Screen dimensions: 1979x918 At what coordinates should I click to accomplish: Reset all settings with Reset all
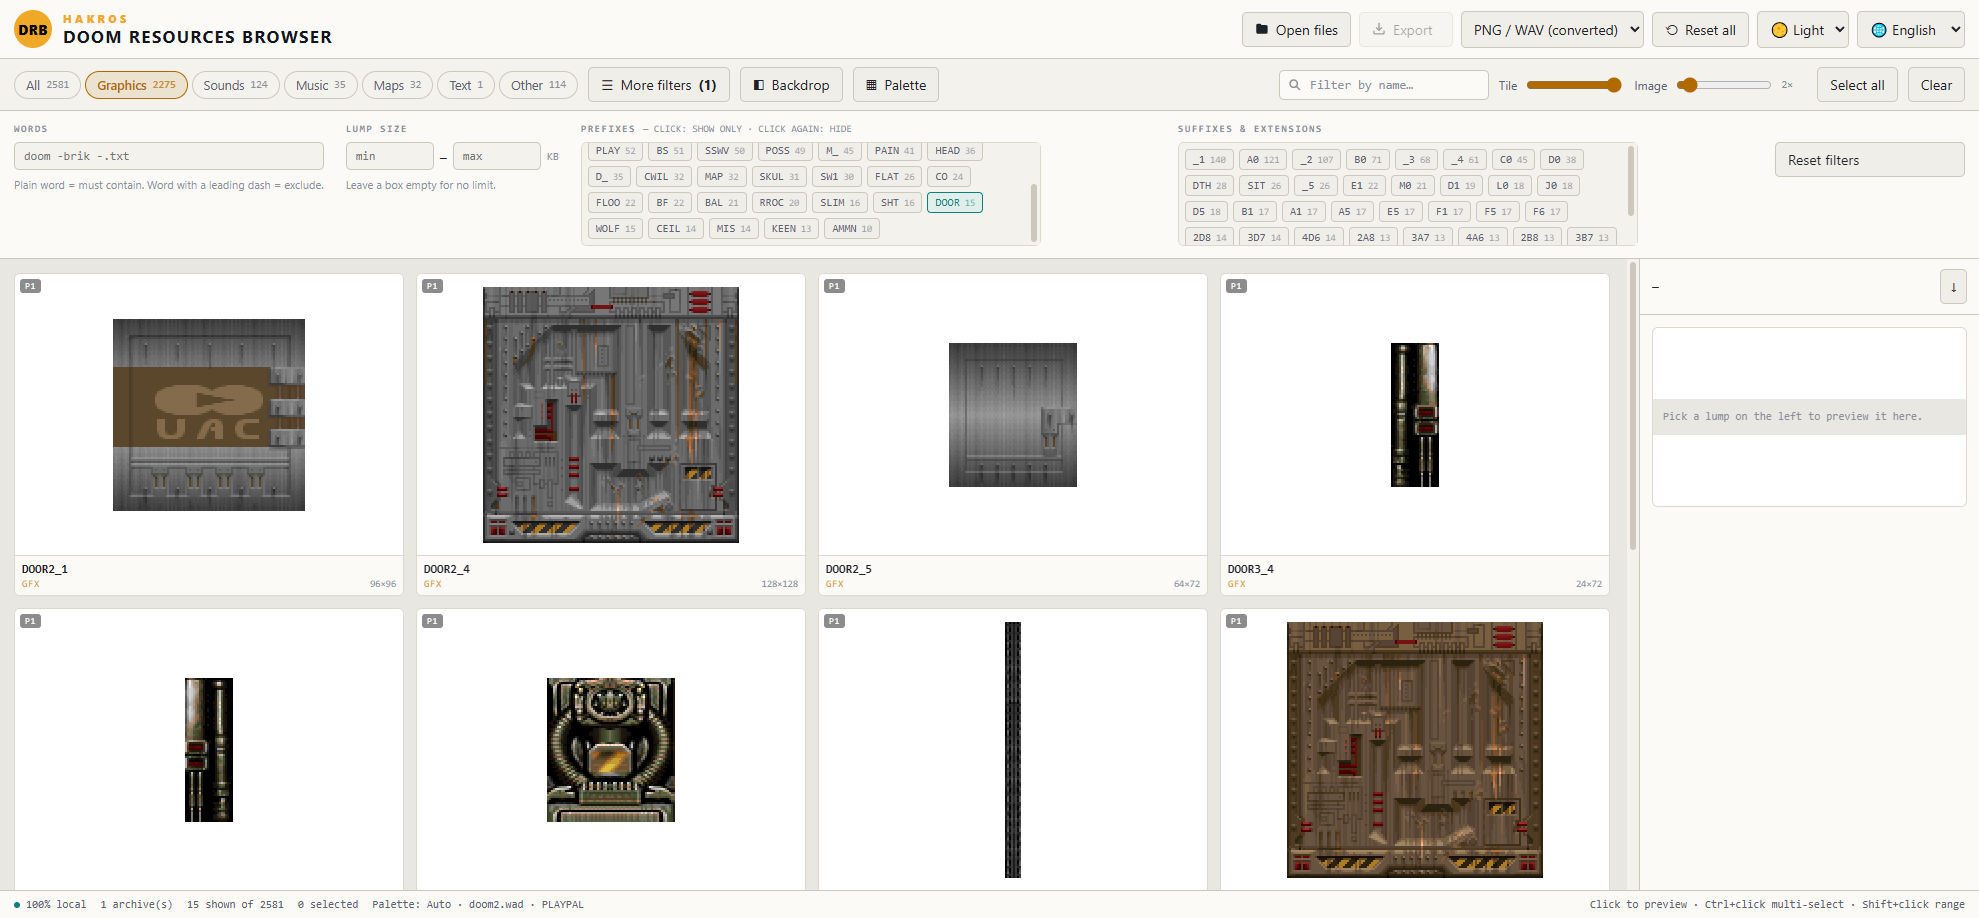[x=1700, y=30]
